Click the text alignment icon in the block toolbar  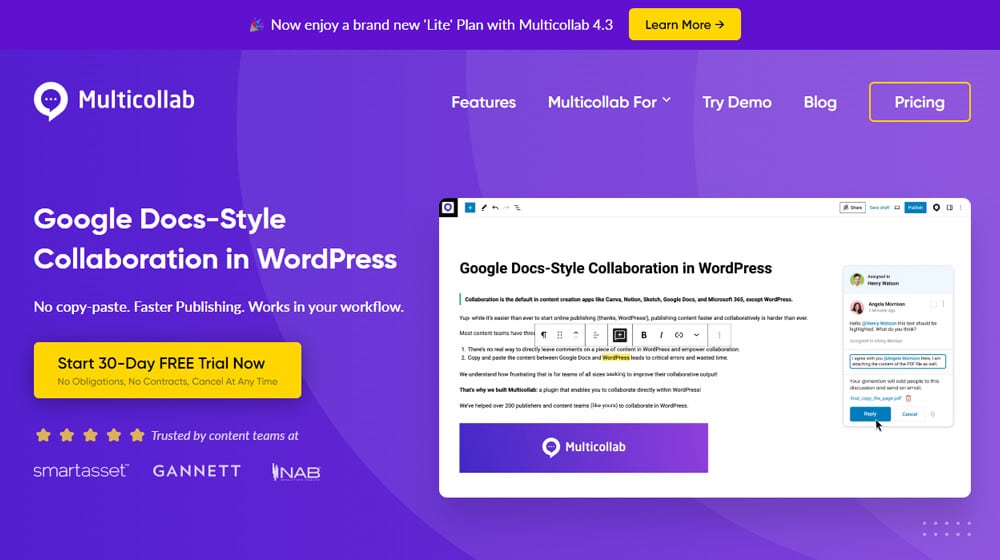click(x=596, y=335)
